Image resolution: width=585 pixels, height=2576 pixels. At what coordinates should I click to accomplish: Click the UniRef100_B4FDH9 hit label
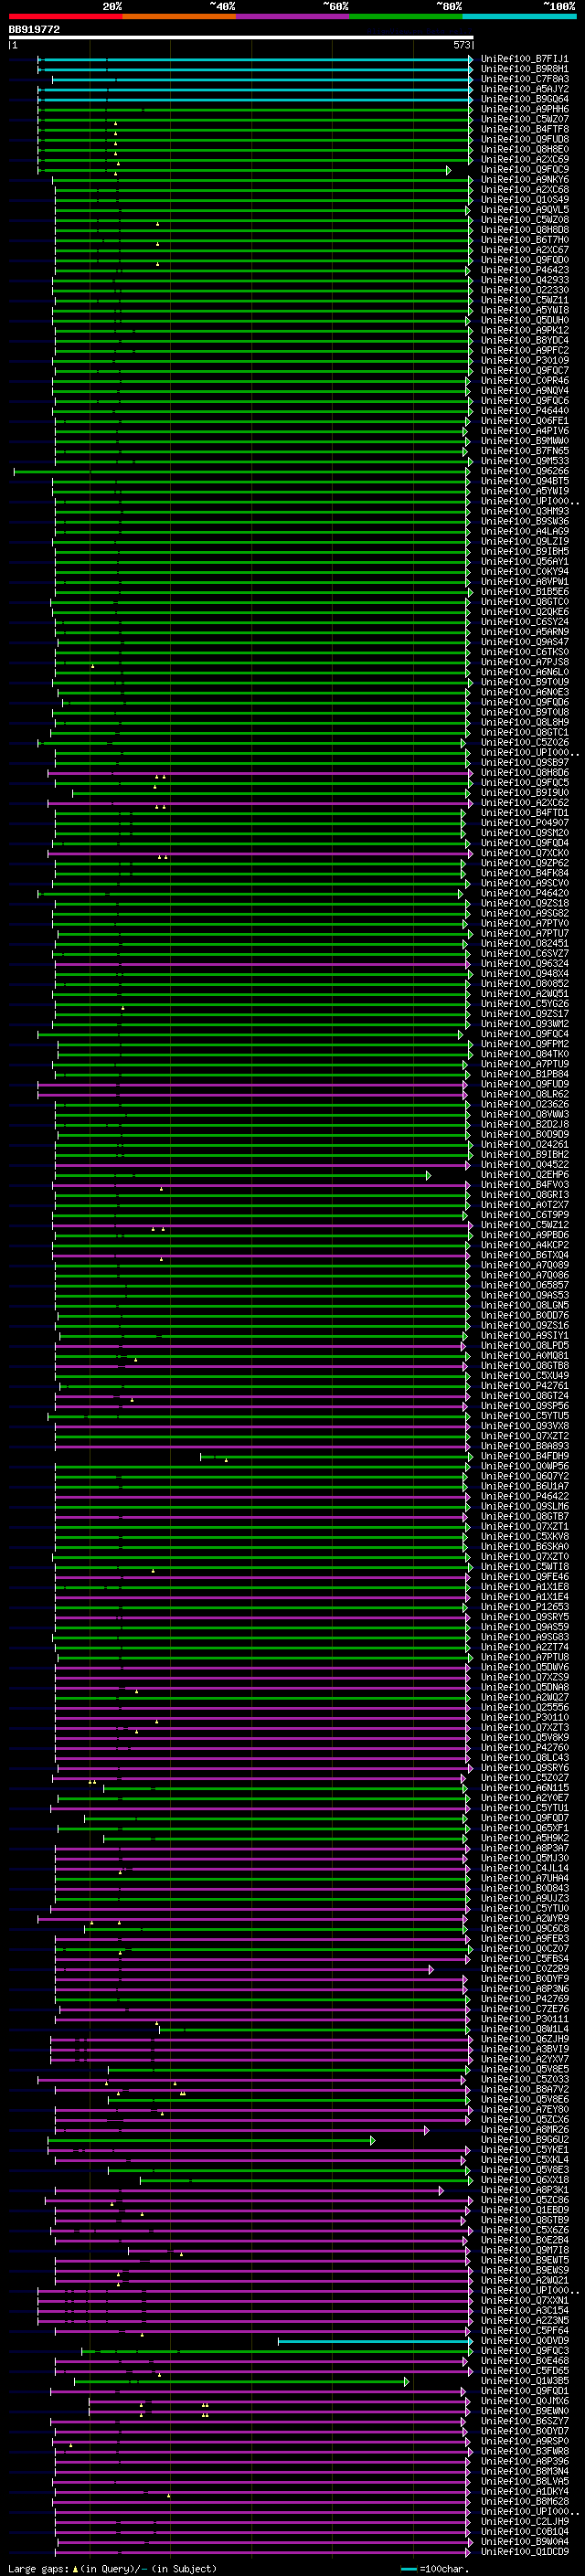click(x=525, y=1456)
